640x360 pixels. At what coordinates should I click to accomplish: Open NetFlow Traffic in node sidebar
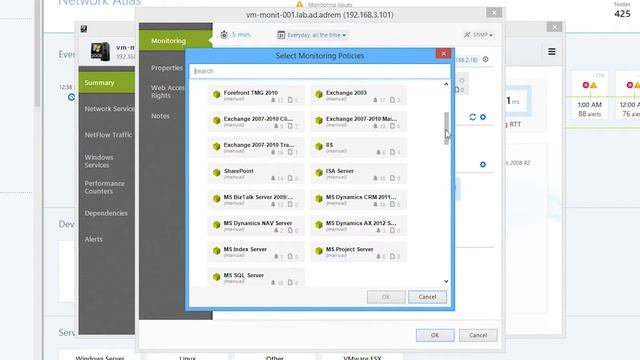pos(107,135)
